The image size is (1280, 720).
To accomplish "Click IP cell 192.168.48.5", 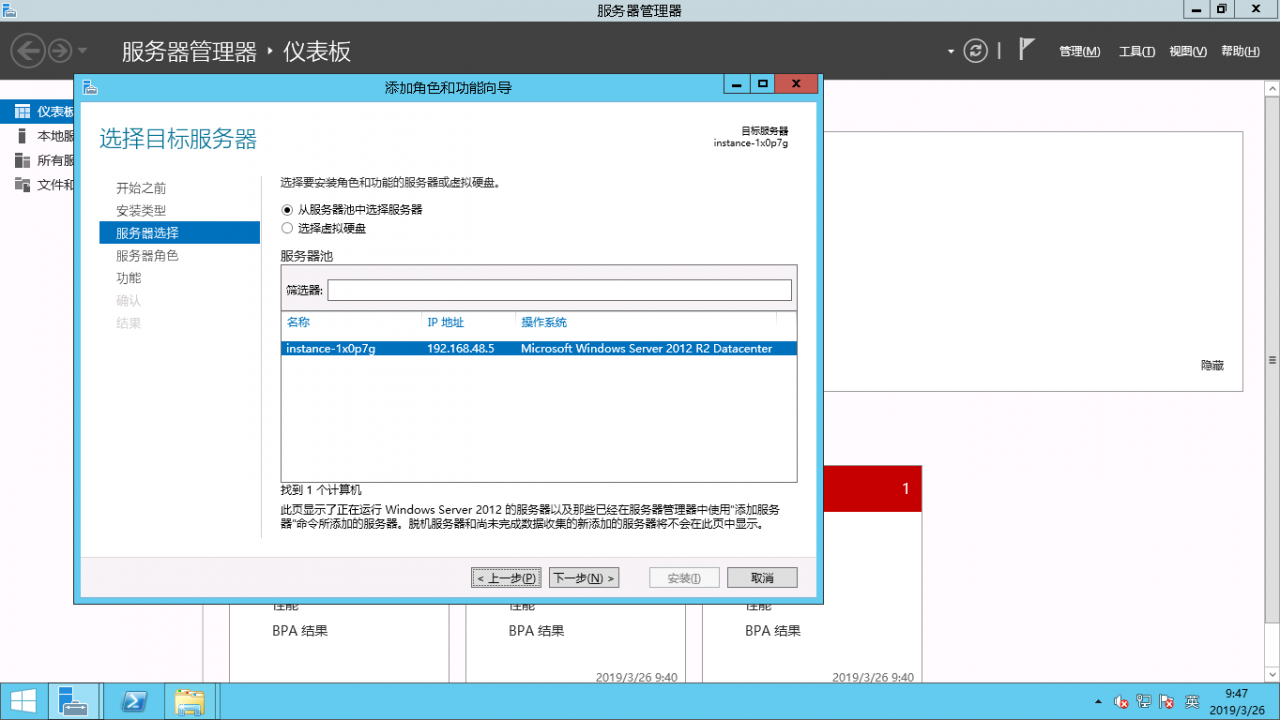I will point(461,348).
